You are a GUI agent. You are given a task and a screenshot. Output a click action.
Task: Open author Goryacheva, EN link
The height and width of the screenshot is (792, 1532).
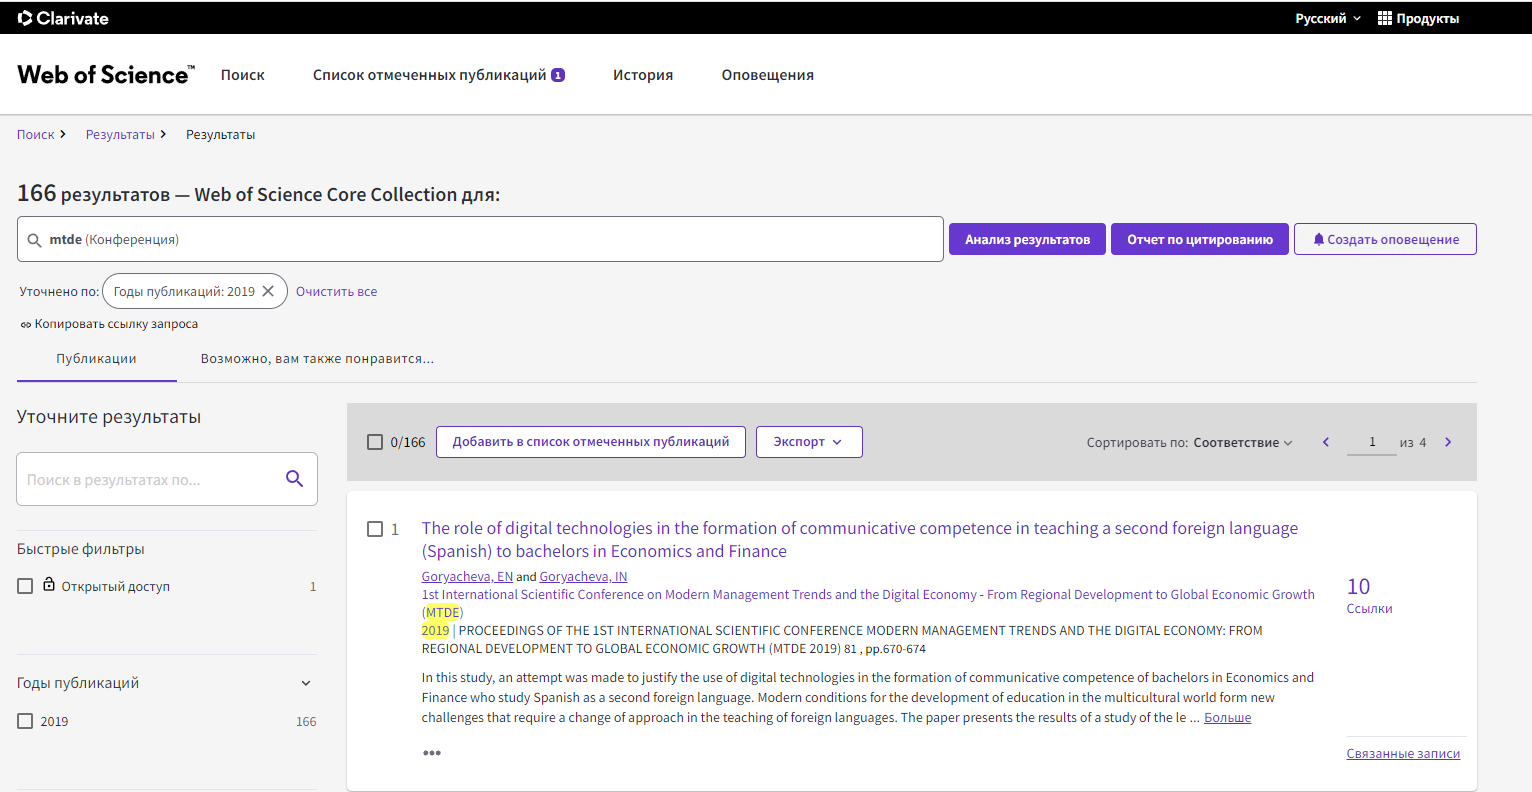[467, 577]
